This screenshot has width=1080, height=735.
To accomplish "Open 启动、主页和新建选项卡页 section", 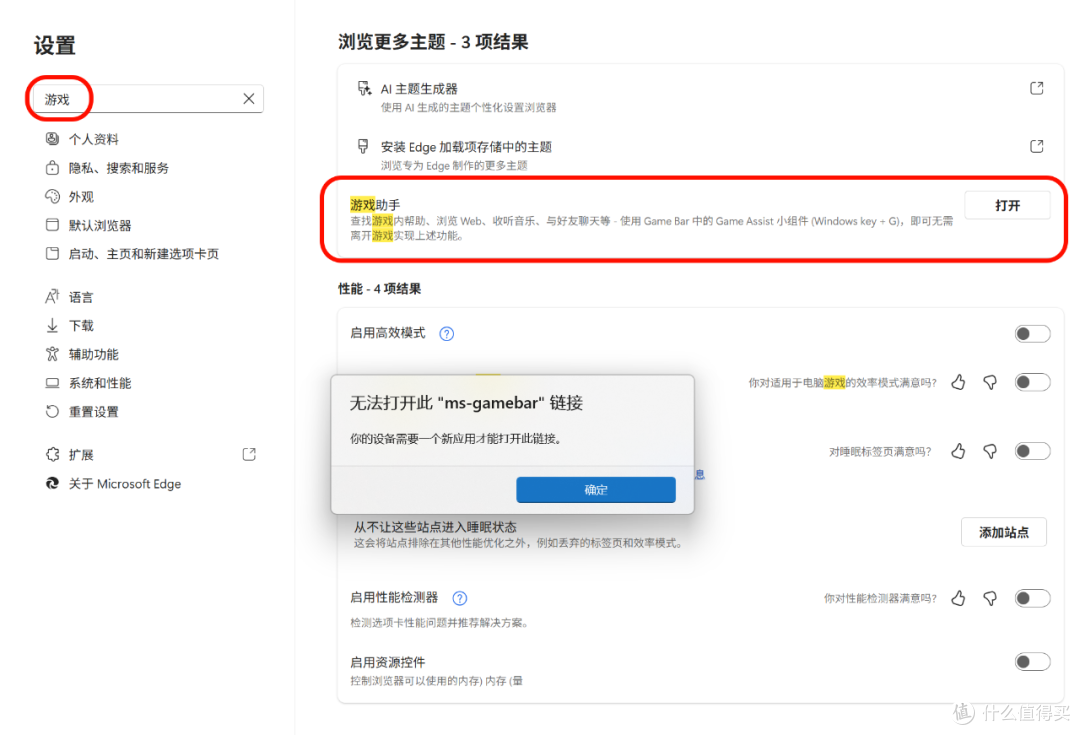I will tap(144, 254).
